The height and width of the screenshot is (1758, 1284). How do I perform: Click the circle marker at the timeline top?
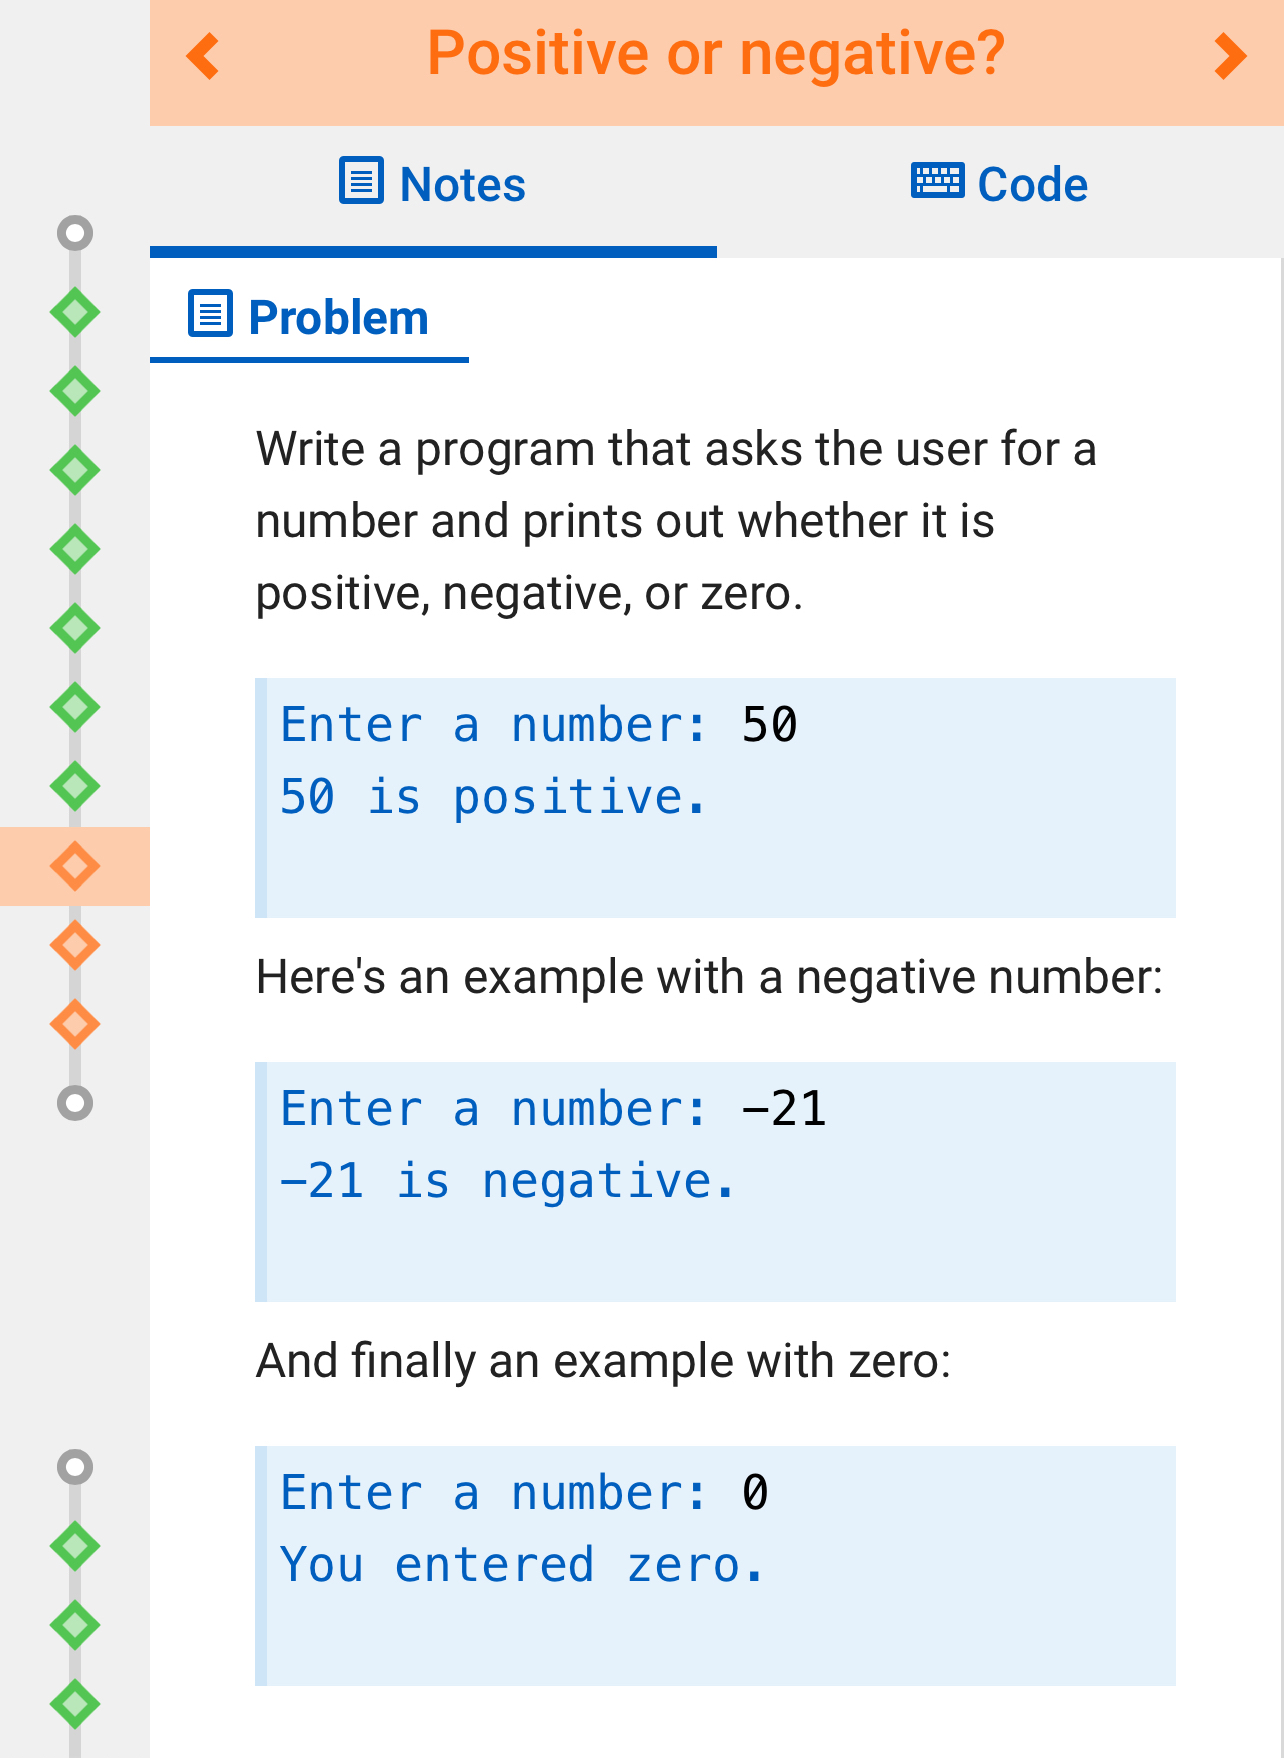(74, 230)
